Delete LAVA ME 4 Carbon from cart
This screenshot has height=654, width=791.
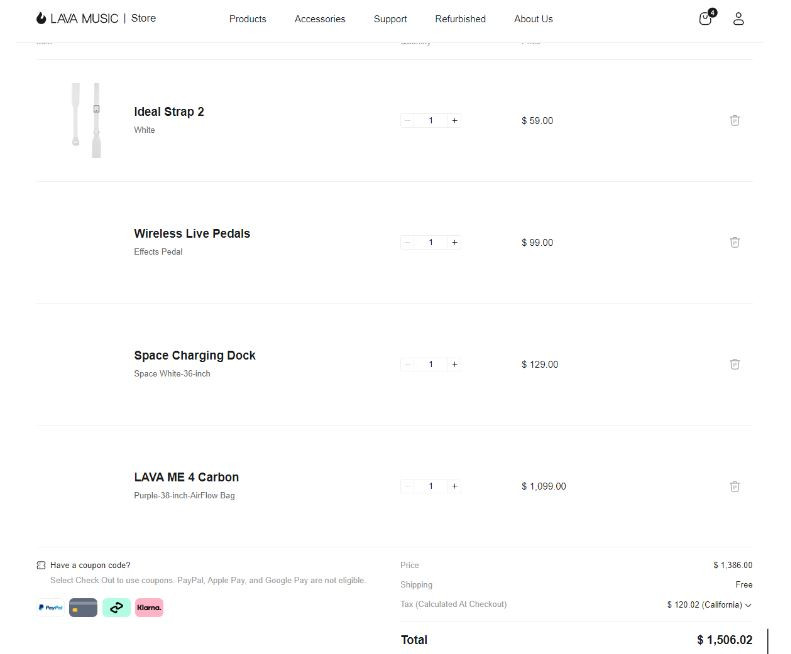point(735,486)
